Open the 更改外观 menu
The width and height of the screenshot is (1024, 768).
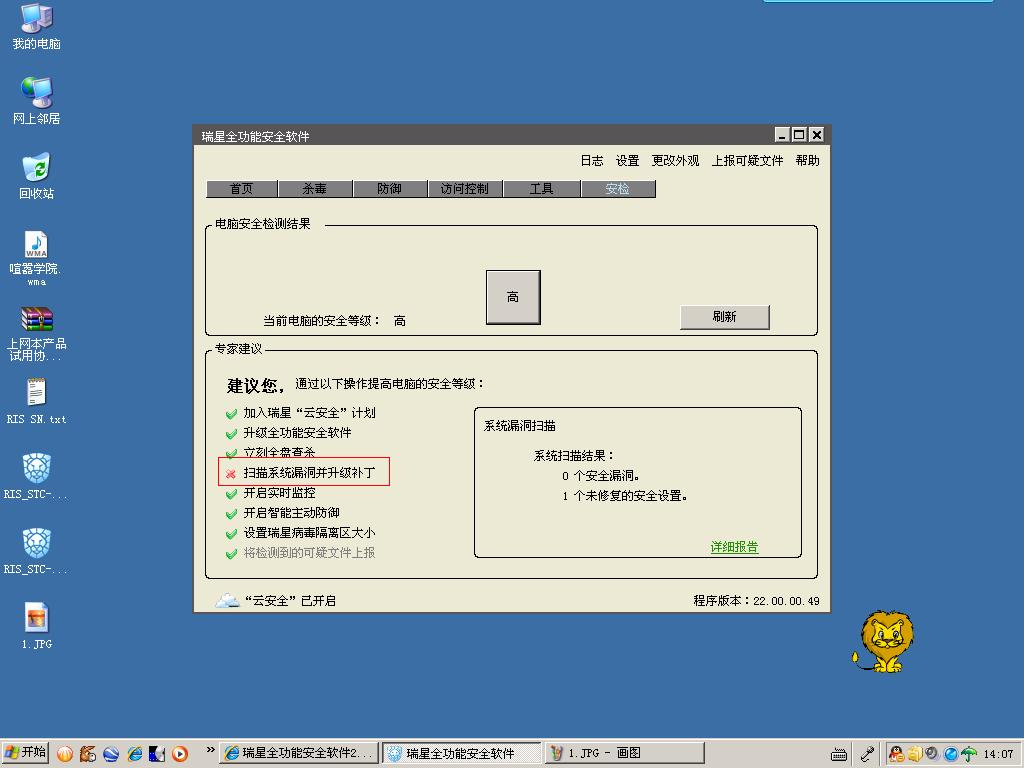click(x=675, y=161)
